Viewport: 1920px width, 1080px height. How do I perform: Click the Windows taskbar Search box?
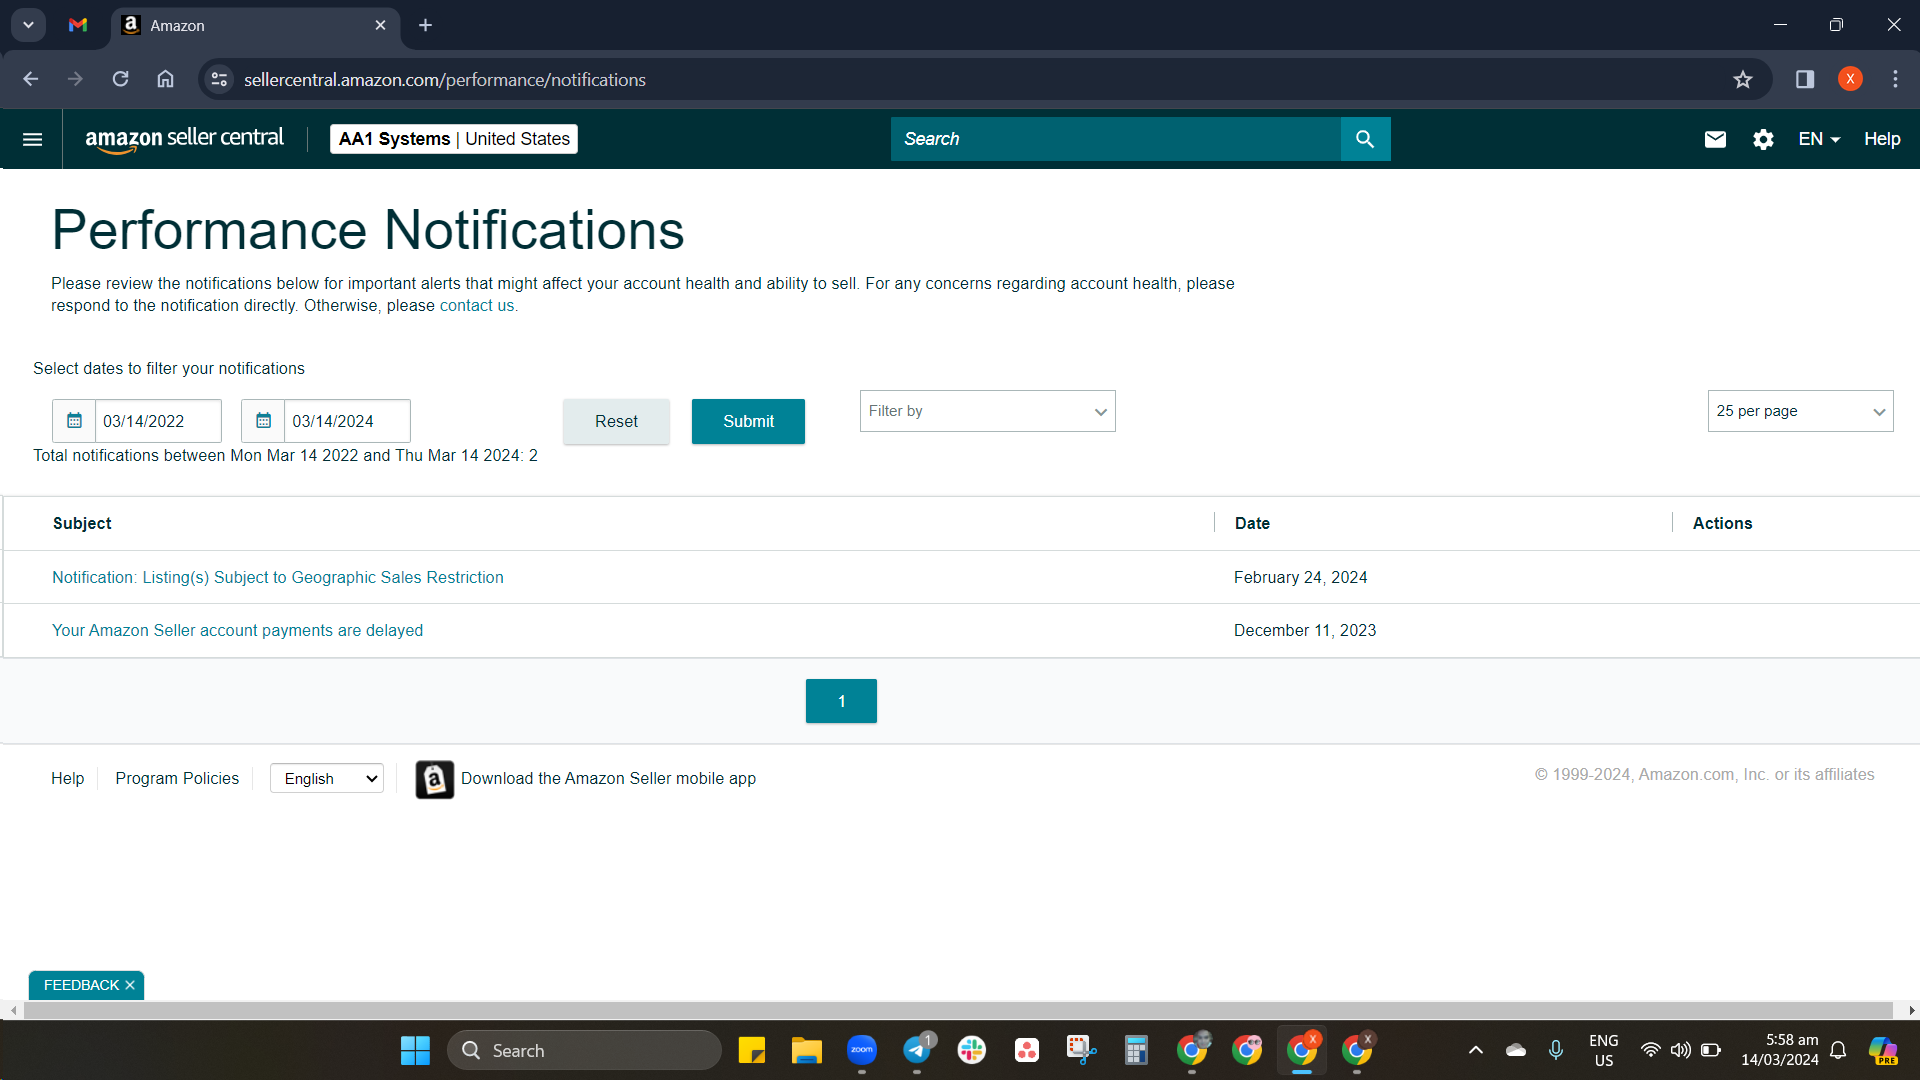[585, 1050]
